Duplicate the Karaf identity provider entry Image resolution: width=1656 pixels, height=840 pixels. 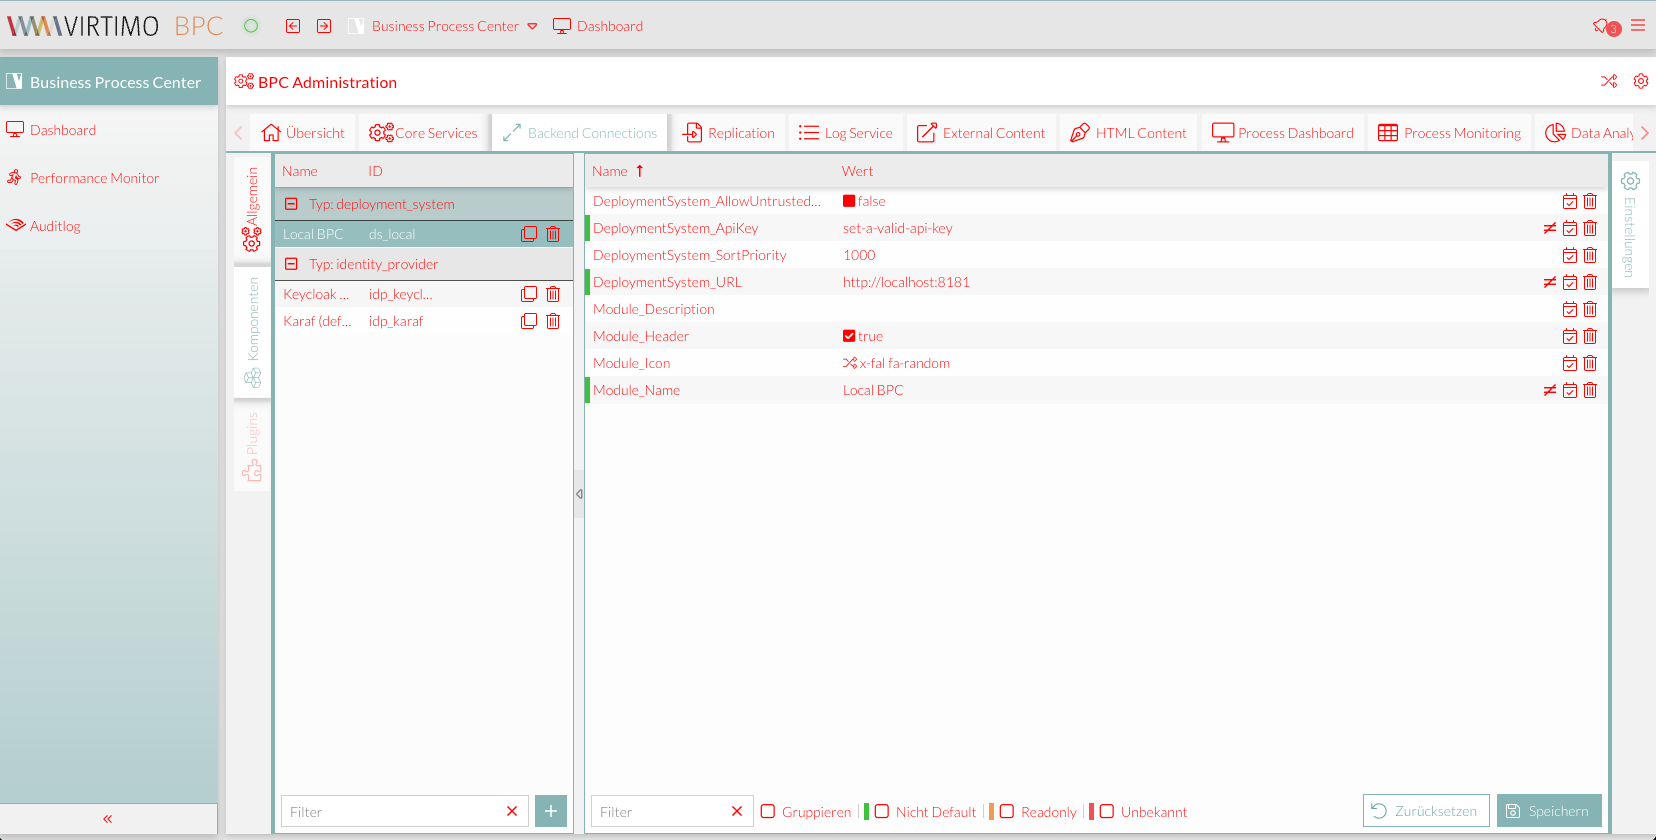[529, 321]
